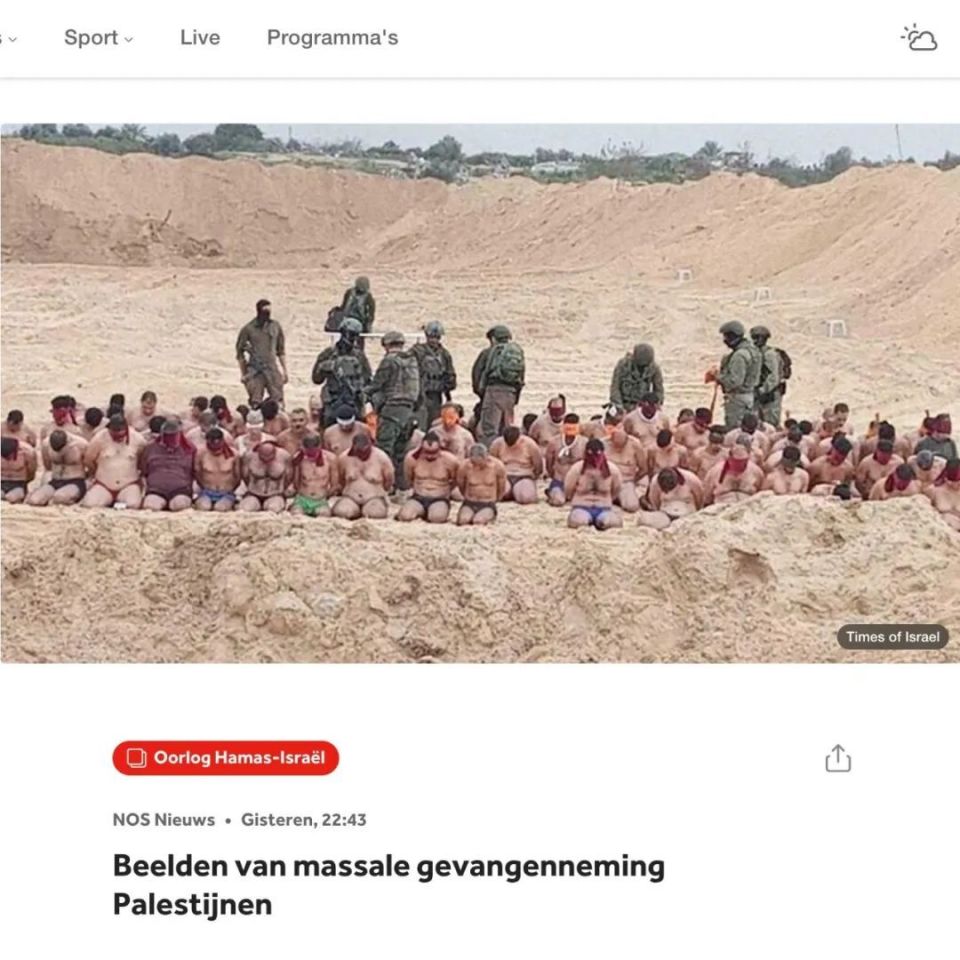Click the Hamas-Israël text inside red pill

point(269,758)
